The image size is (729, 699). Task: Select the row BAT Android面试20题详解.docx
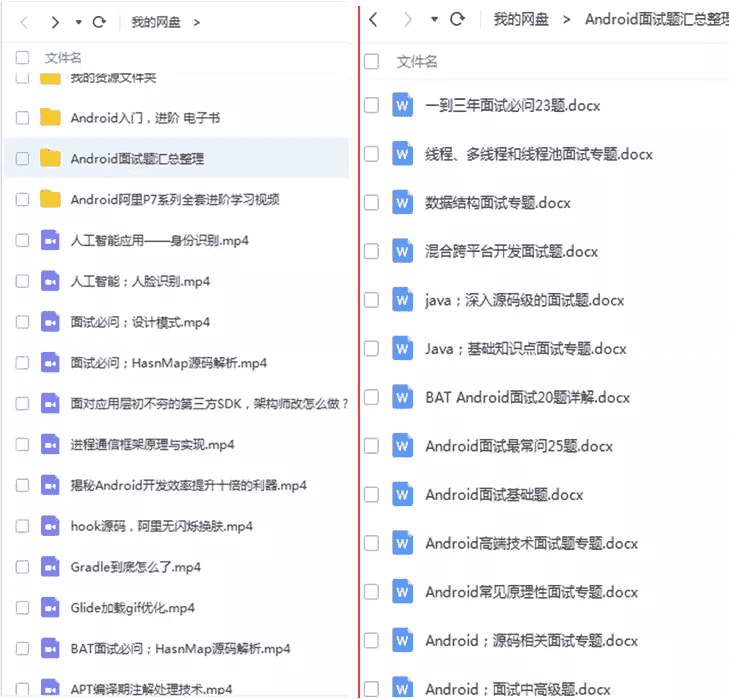[x=544, y=397]
